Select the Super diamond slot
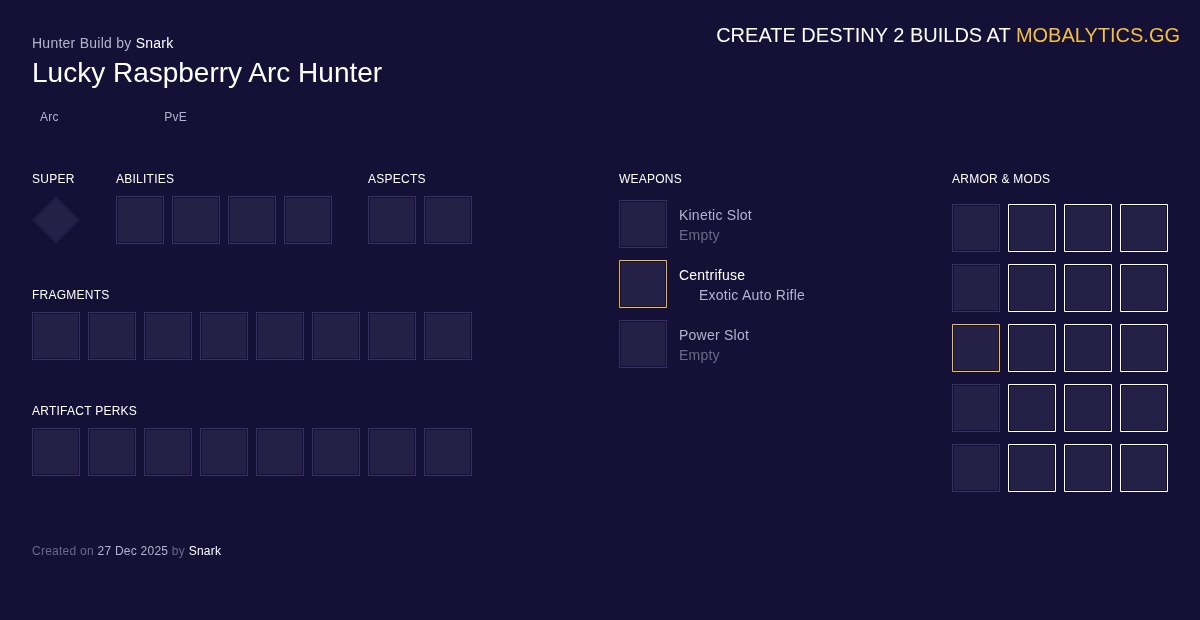 coord(55,220)
